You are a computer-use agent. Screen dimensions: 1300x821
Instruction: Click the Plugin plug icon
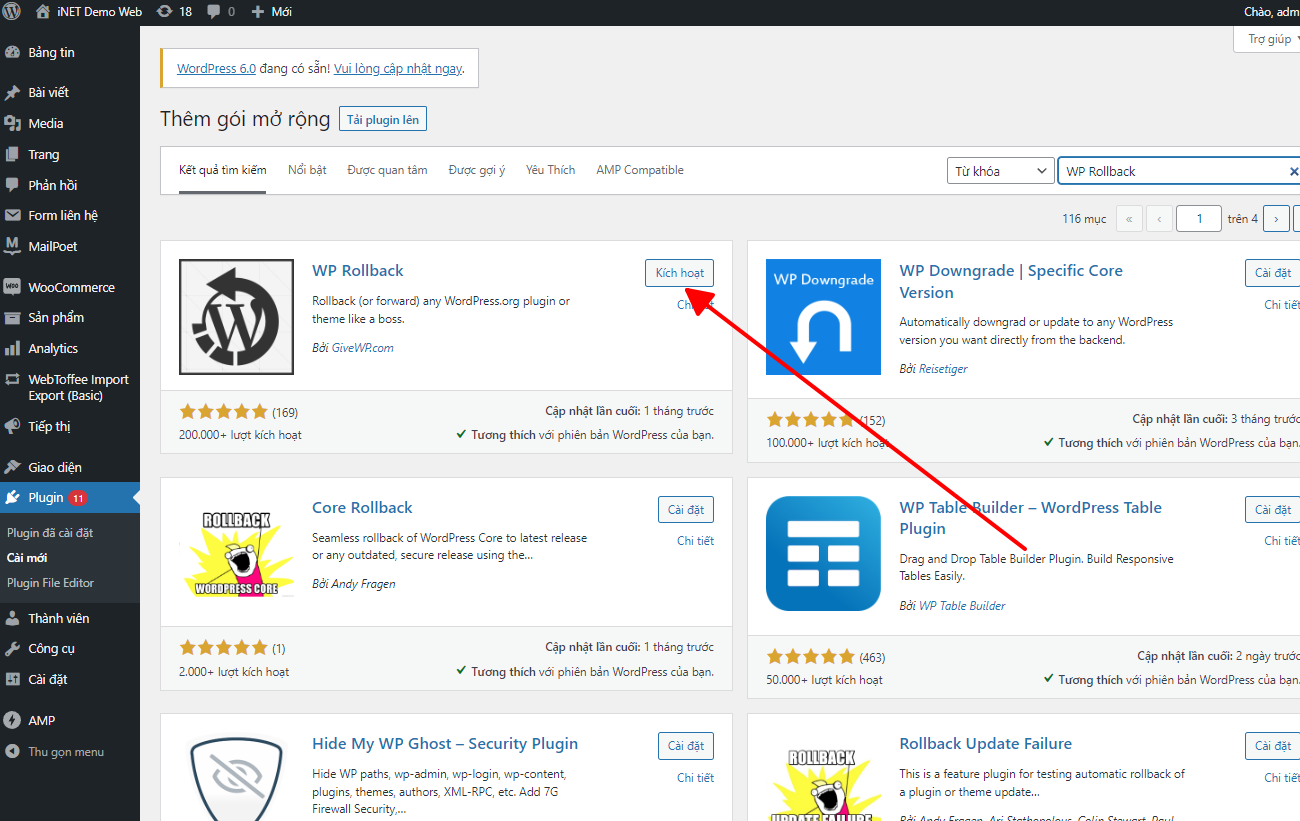(x=13, y=497)
